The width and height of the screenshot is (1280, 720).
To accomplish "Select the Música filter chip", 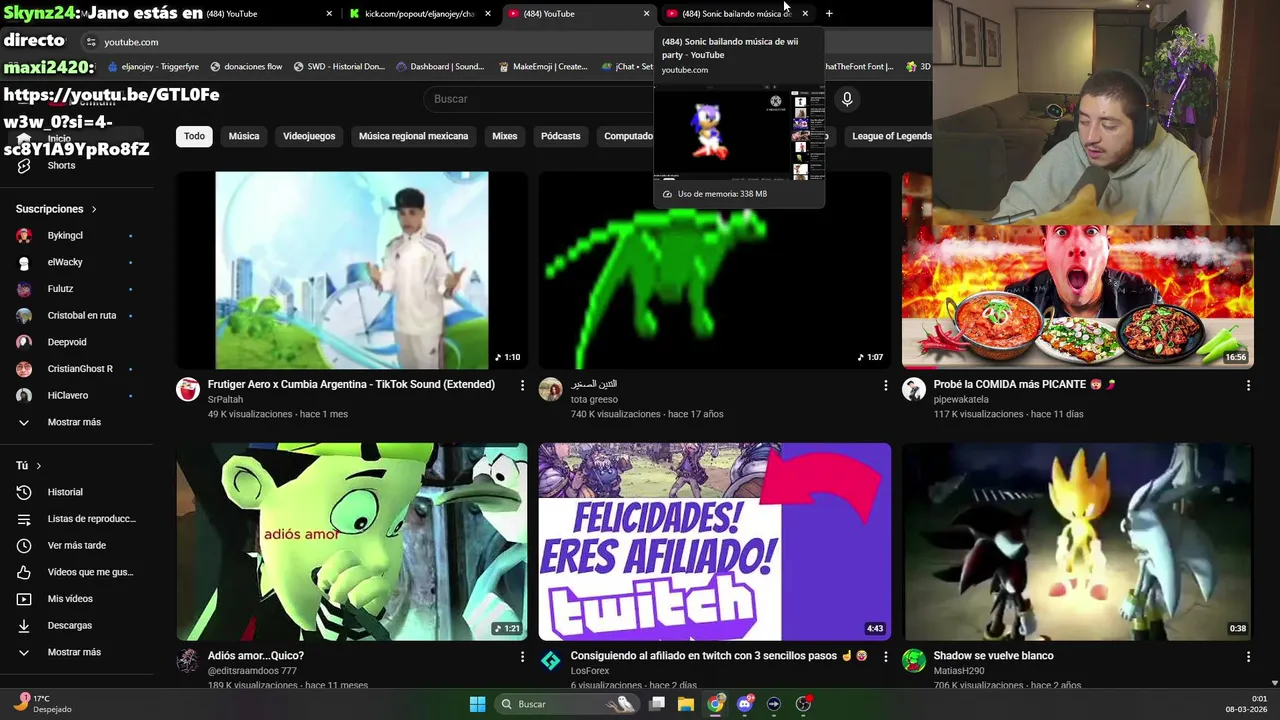I will [x=244, y=136].
